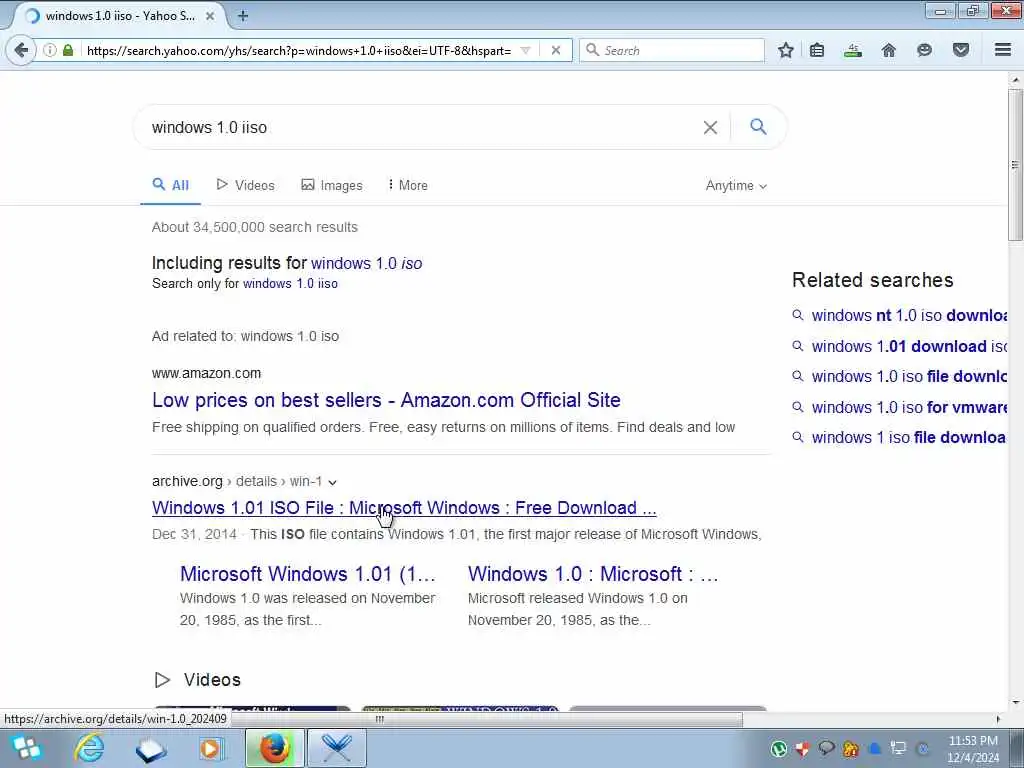Open related search 'windows 1.01 download iso'
The height and width of the screenshot is (768, 1024).
coord(908,346)
